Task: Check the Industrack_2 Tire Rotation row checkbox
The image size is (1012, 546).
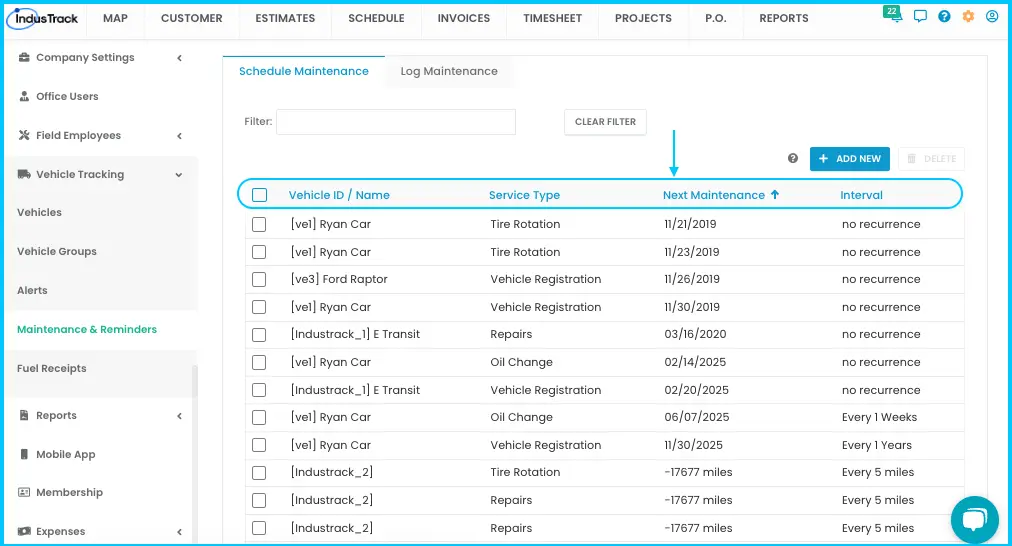Action: pyautogui.click(x=259, y=472)
